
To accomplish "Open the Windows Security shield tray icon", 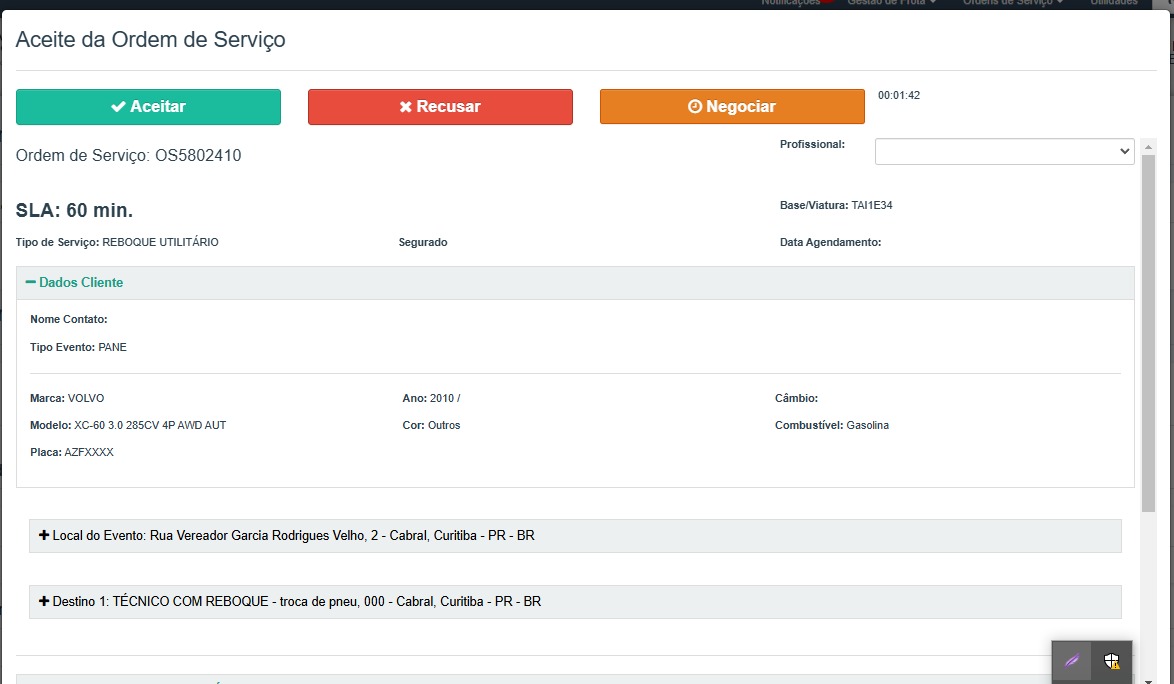I will tap(1111, 661).
